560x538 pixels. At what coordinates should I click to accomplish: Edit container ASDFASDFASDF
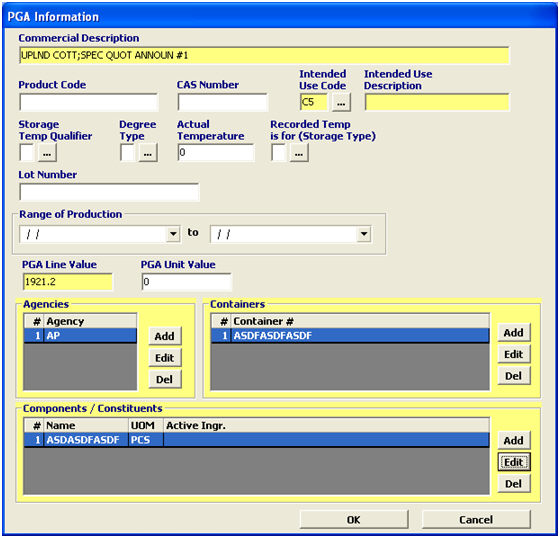514,354
